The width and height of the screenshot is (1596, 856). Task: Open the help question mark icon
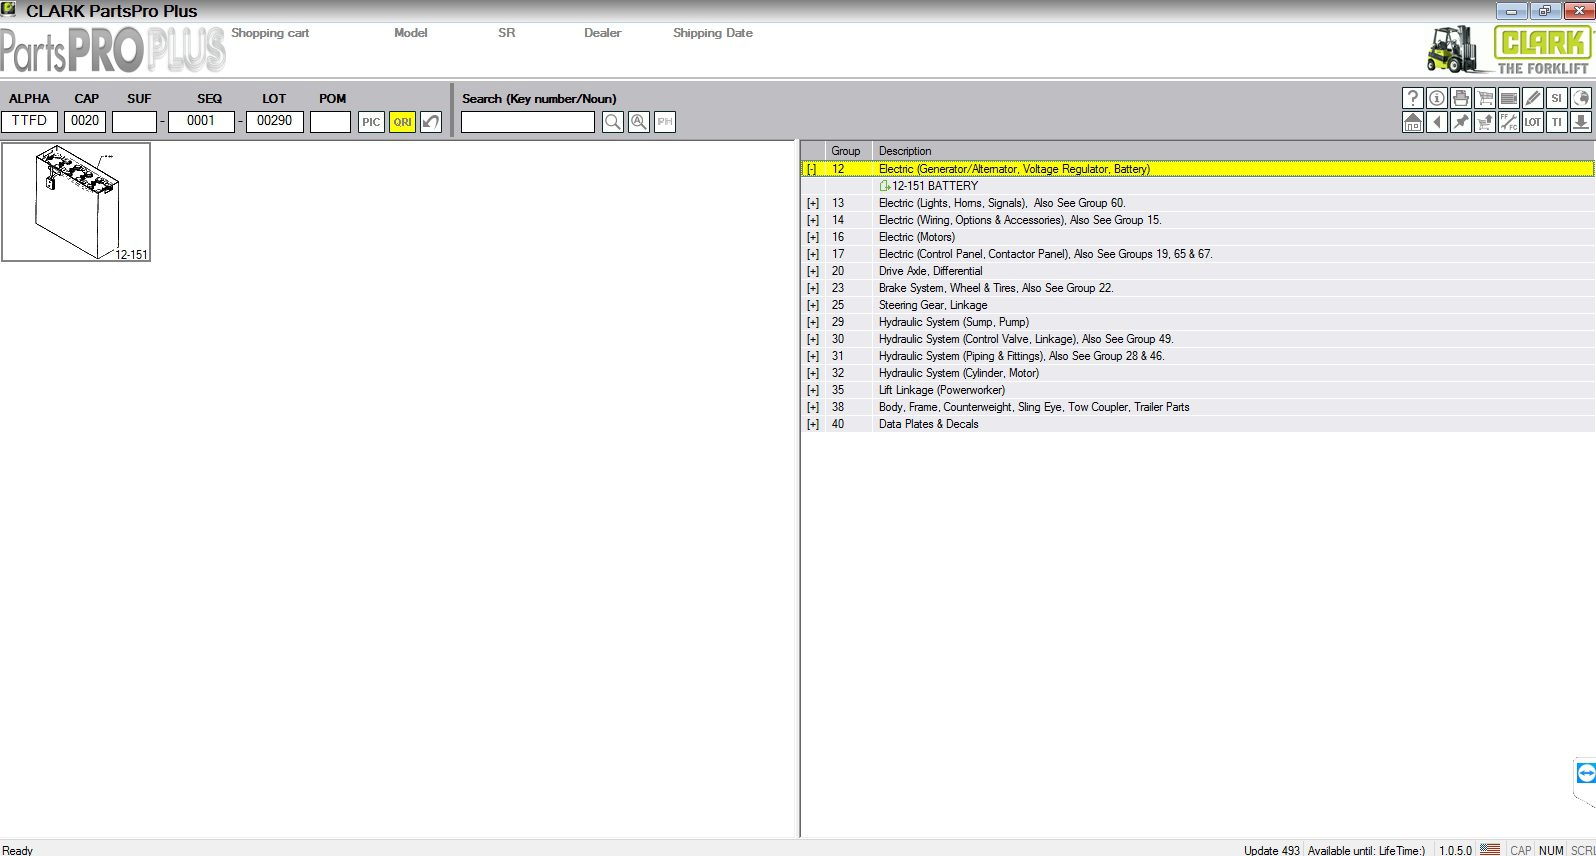click(x=1412, y=97)
